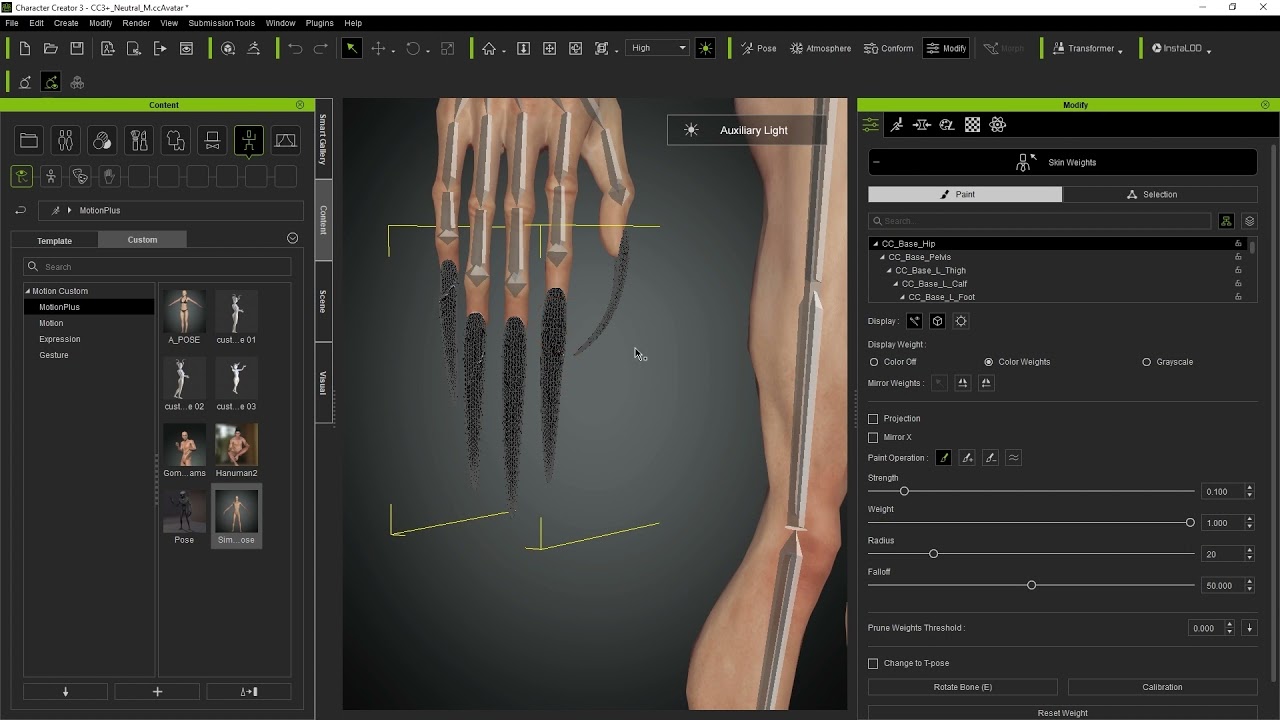
Task: Select the Smooth paint operation icon
Action: (1013, 457)
